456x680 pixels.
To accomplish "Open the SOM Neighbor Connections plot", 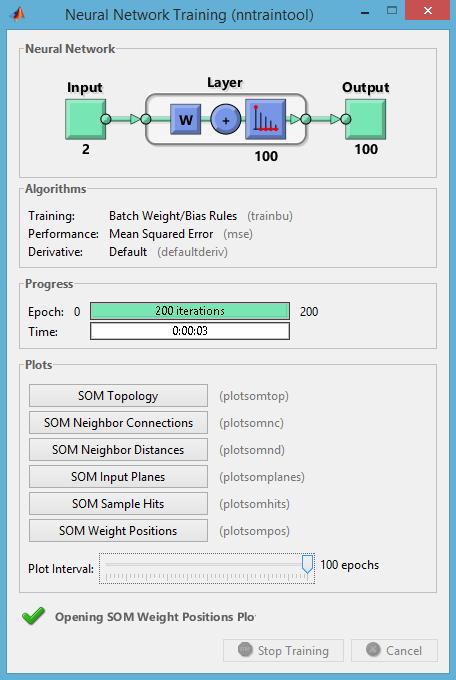I will 118,422.
